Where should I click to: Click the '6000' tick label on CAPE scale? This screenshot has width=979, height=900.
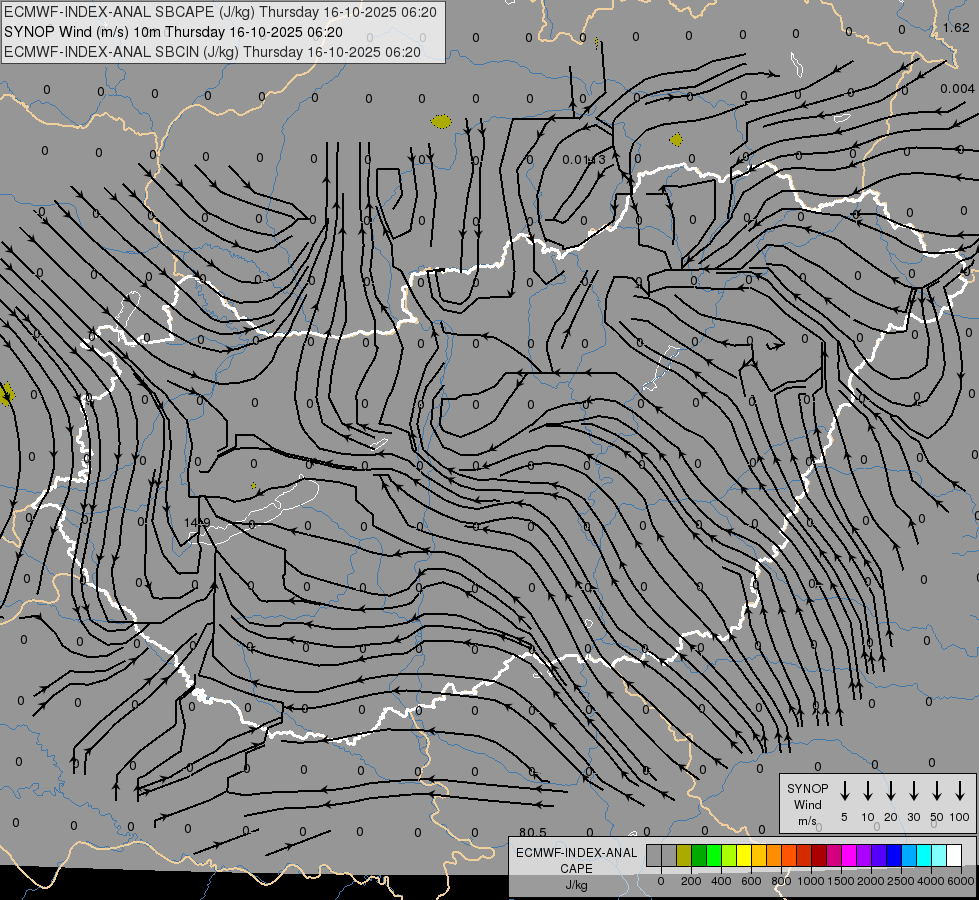tap(961, 881)
